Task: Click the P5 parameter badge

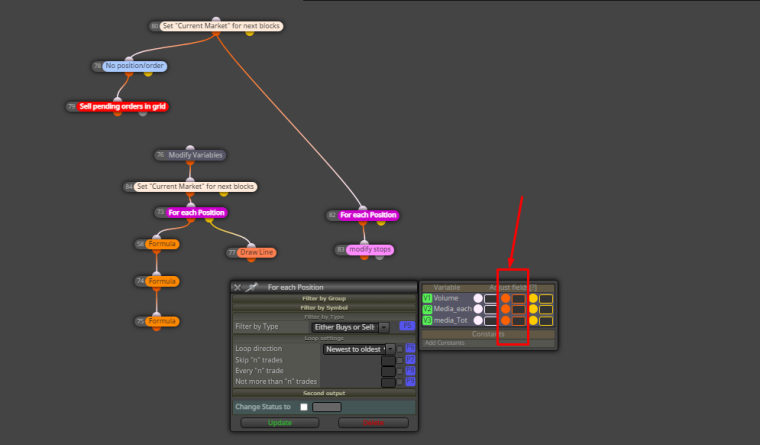Action: 407,326
